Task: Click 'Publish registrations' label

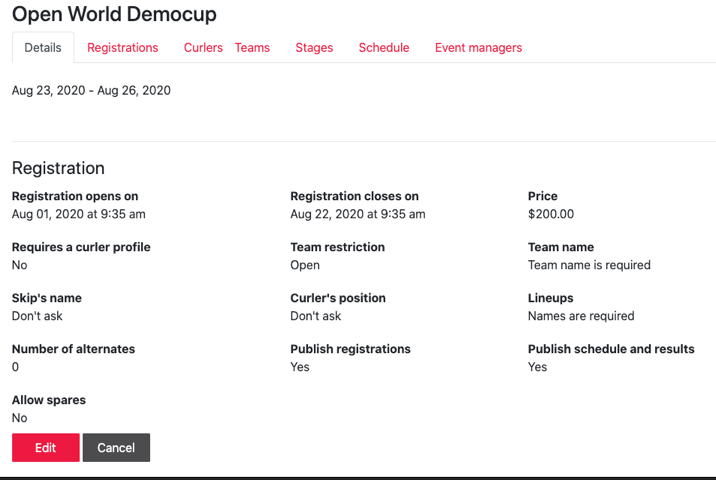Action: pos(350,349)
